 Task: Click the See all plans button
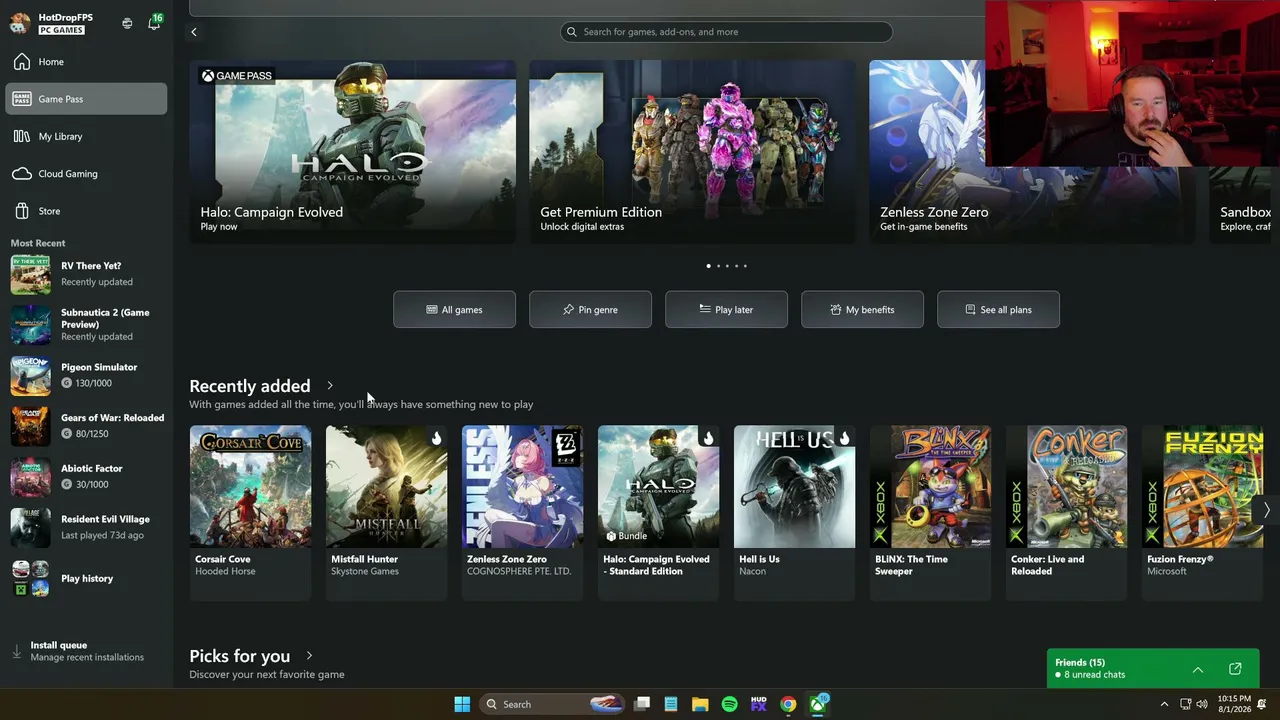point(998,310)
